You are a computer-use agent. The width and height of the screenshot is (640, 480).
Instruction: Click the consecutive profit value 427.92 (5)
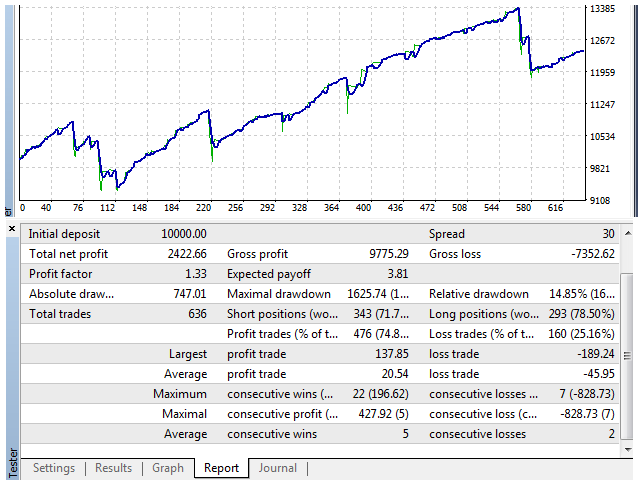coord(383,414)
